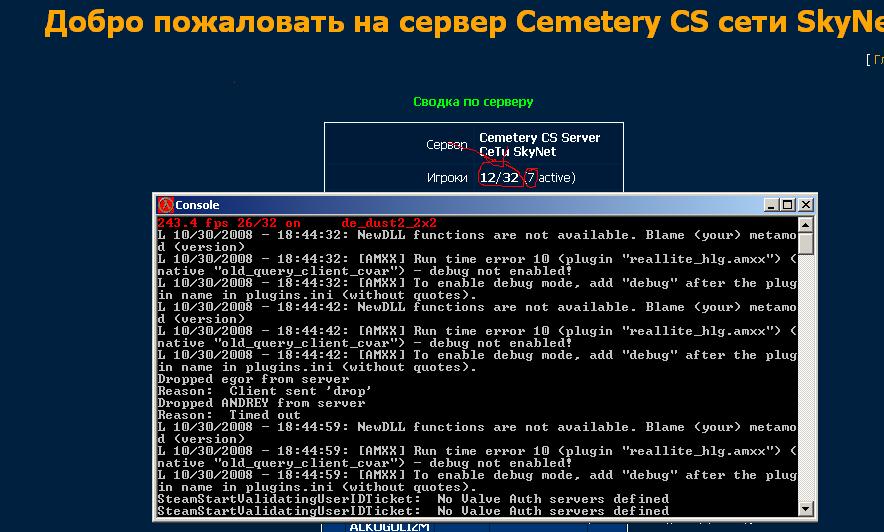Maximize the Console window

tap(788, 205)
